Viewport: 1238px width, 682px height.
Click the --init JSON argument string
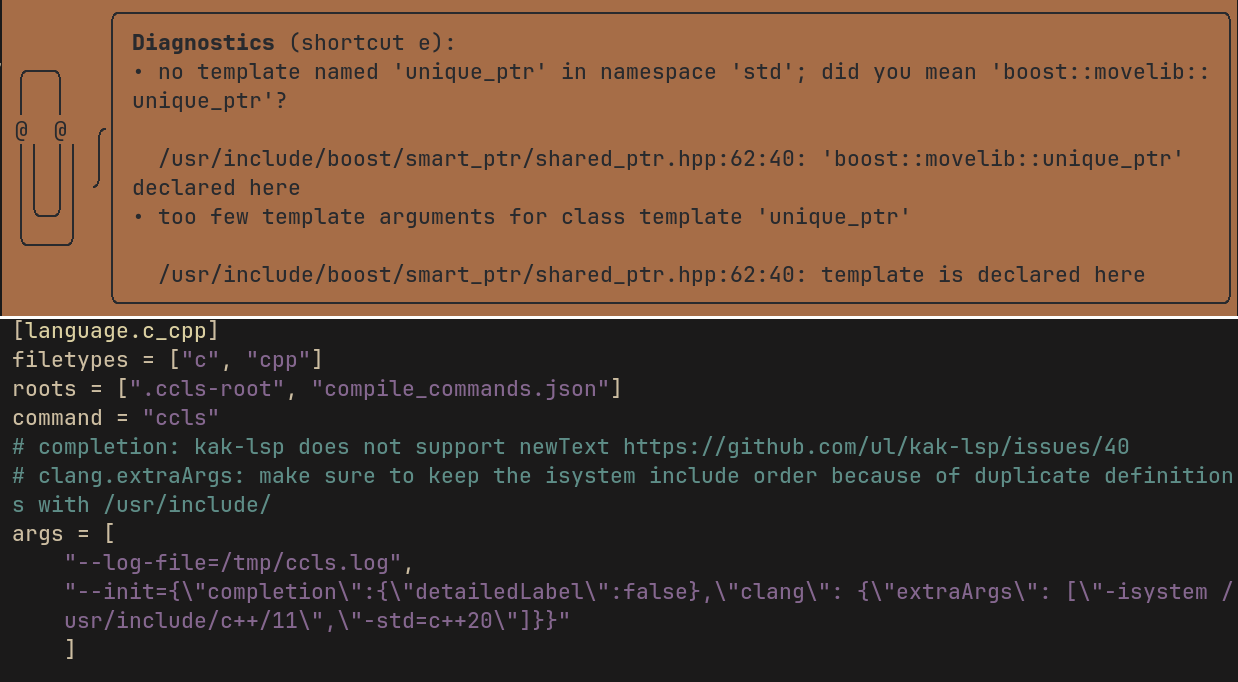649,606
